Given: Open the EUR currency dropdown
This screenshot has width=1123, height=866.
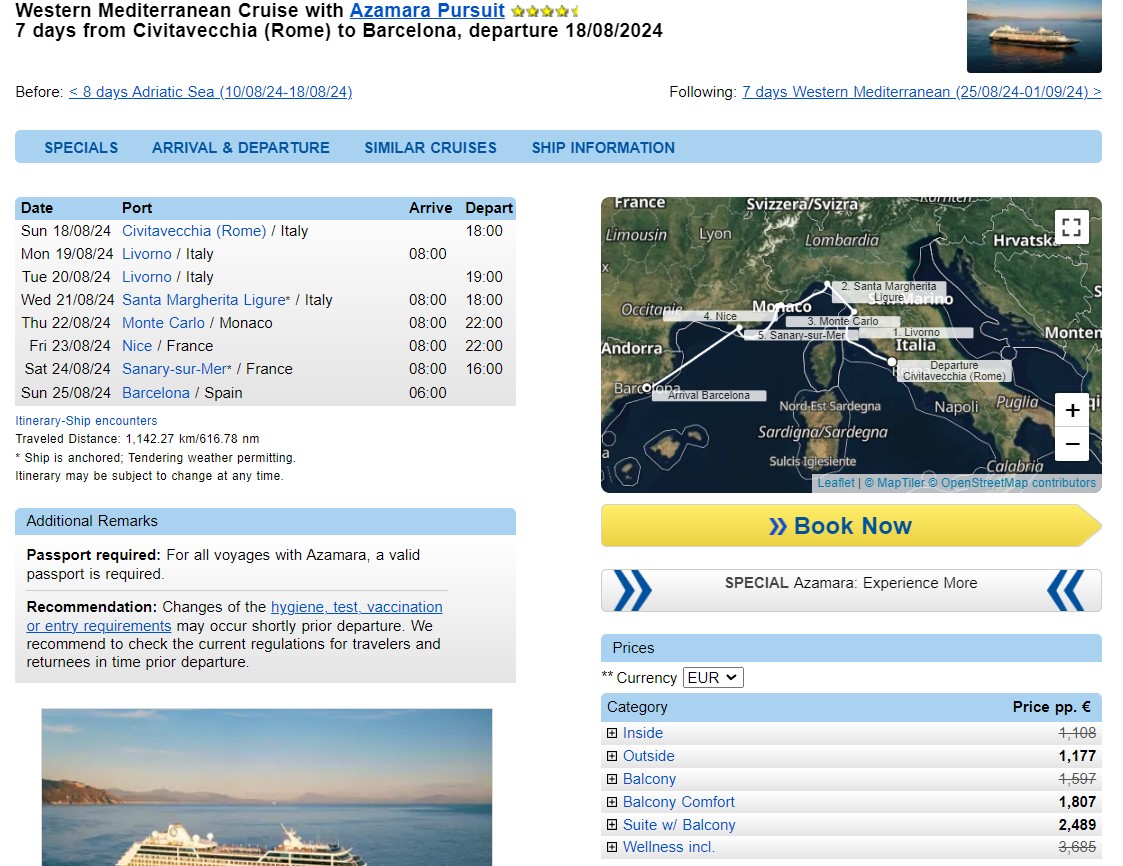Looking at the screenshot, I should coord(713,678).
